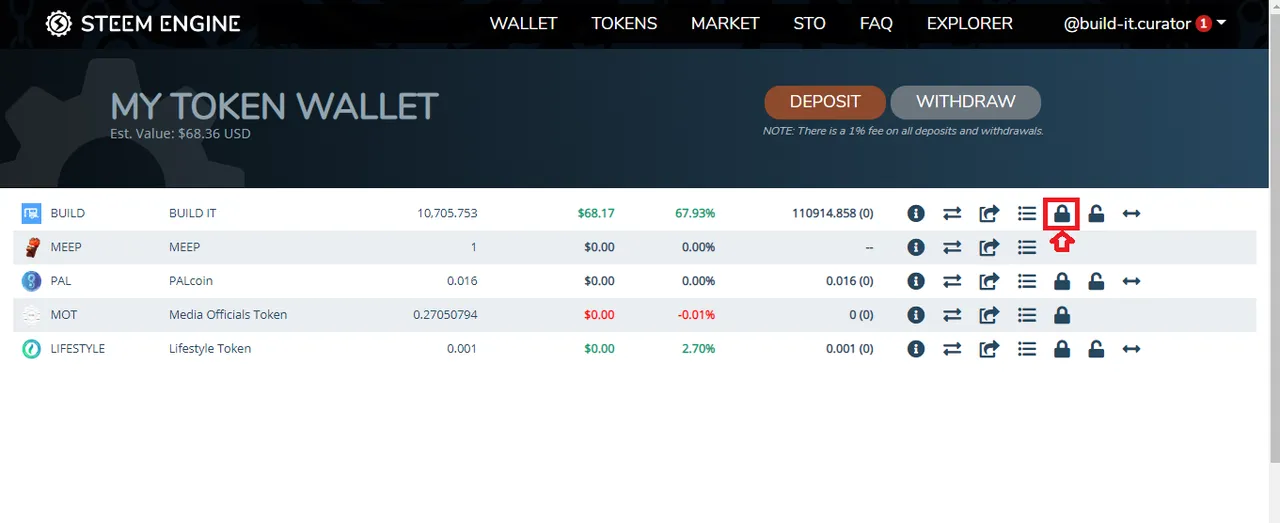The height and width of the screenshot is (523, 1280).
Task: Open transaction history list for BUILD
Action: [x=1026, y=213]
